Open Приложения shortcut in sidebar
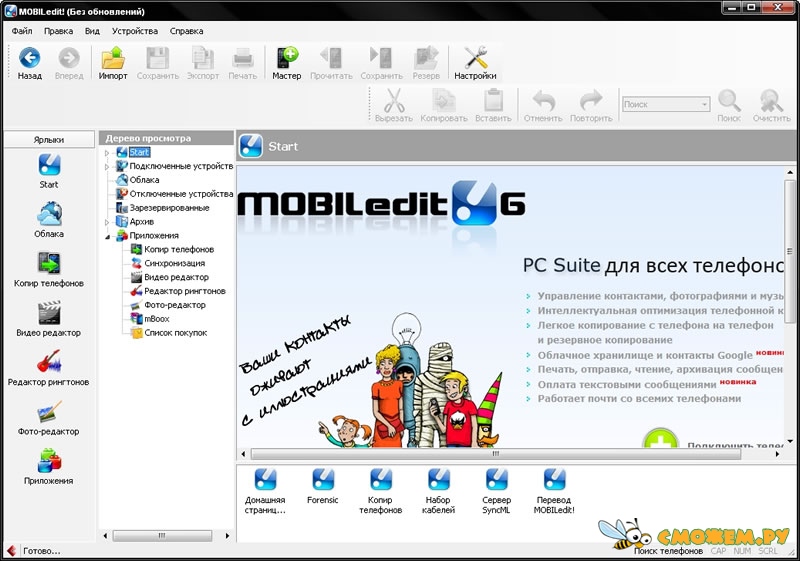The width and height of the screenshot is (800, 561). (x=49, y=461)
